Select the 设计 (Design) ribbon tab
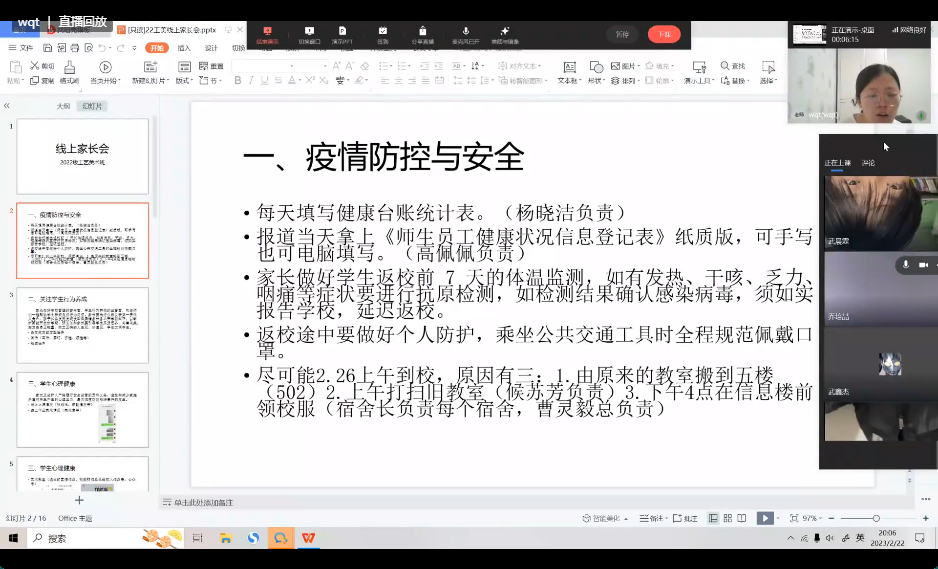Screen dimensions: 938x569 point(211,48)
